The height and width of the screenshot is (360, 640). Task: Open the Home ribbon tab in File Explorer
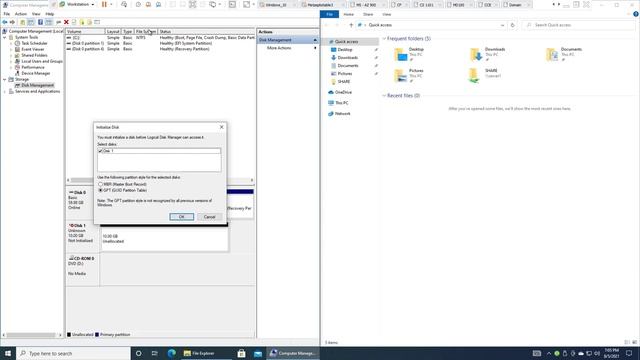349,14
